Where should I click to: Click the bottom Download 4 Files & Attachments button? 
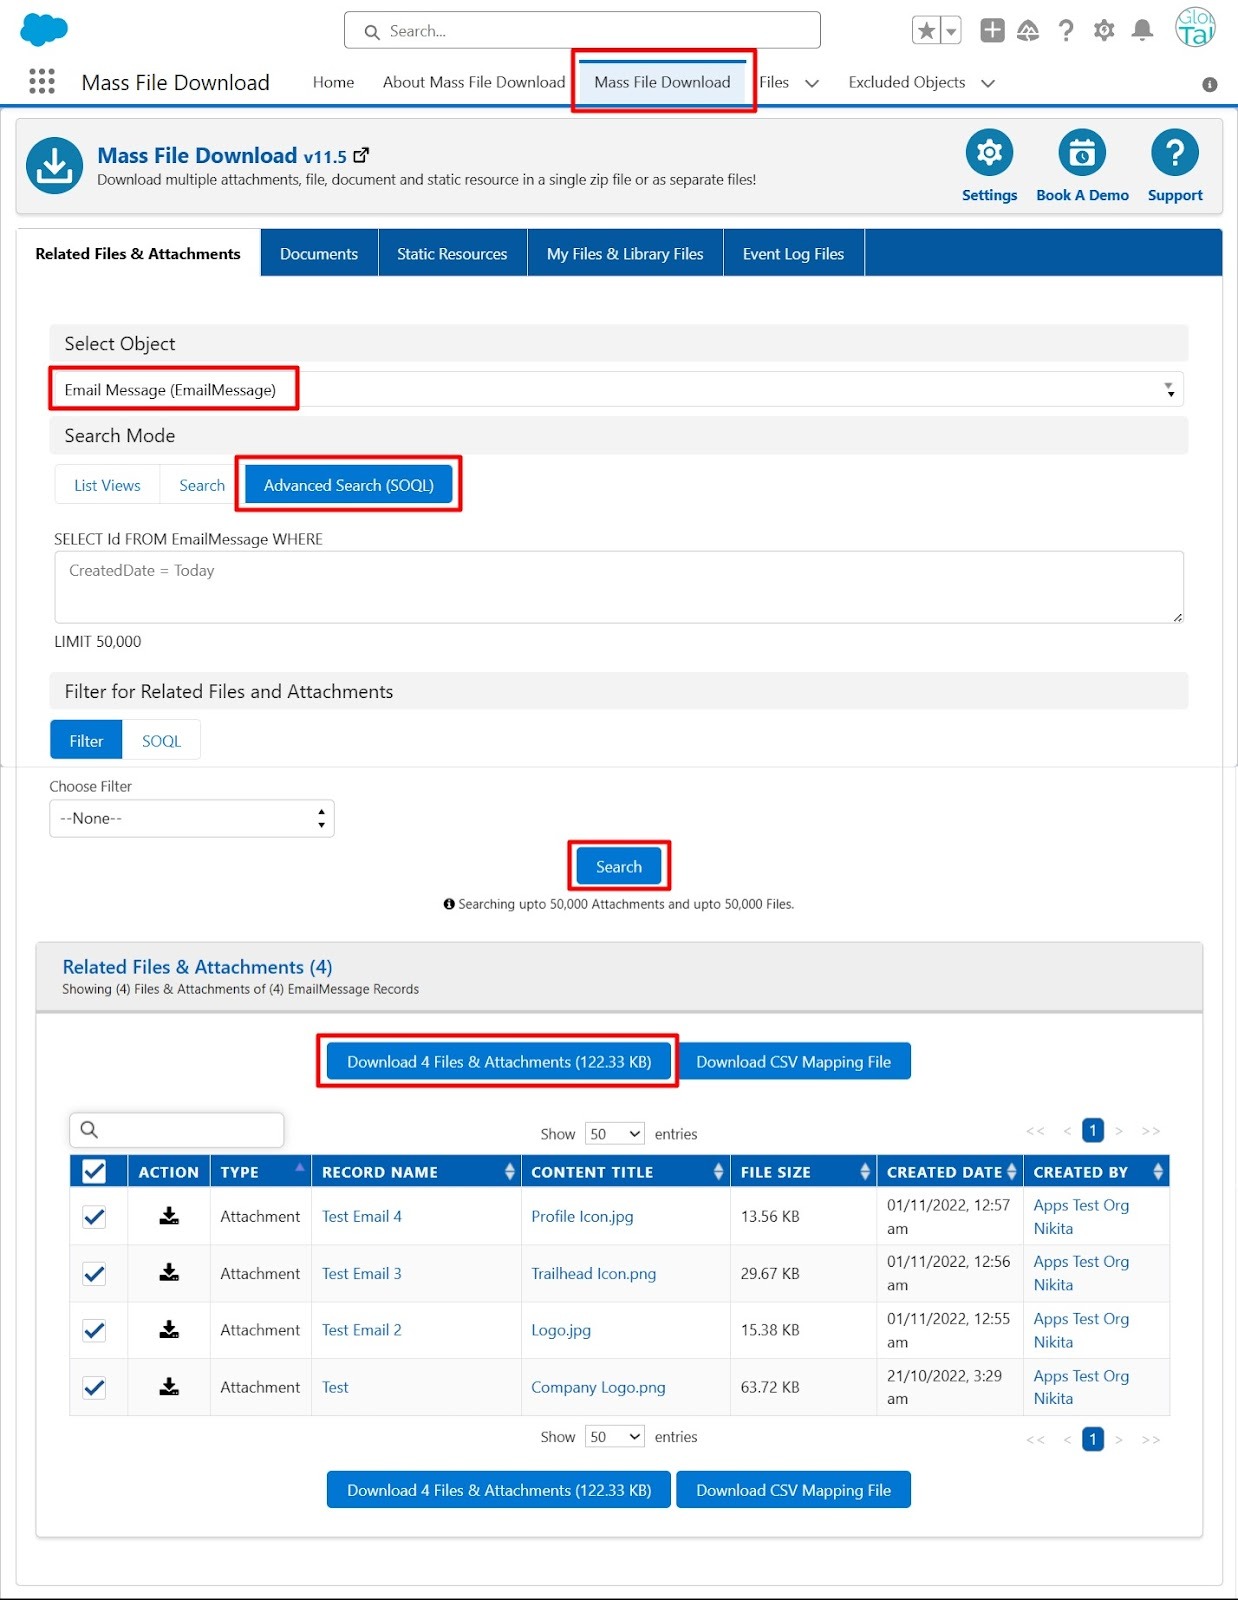coord(499,1489)
